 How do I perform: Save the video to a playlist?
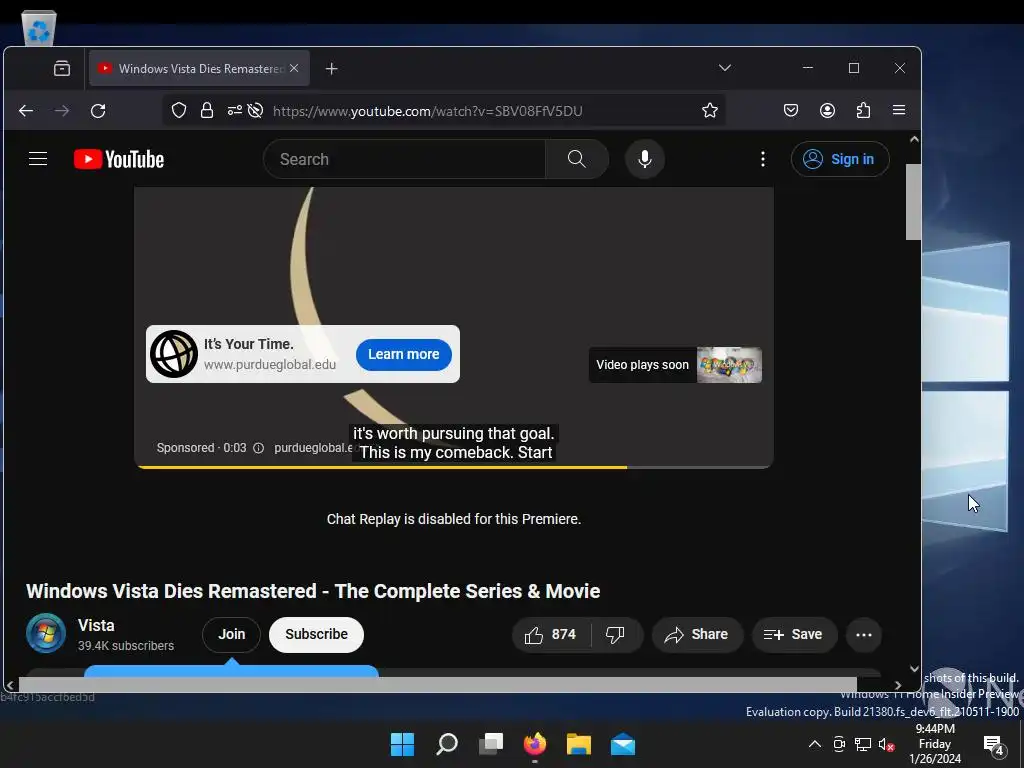click(x=793, y=634)
